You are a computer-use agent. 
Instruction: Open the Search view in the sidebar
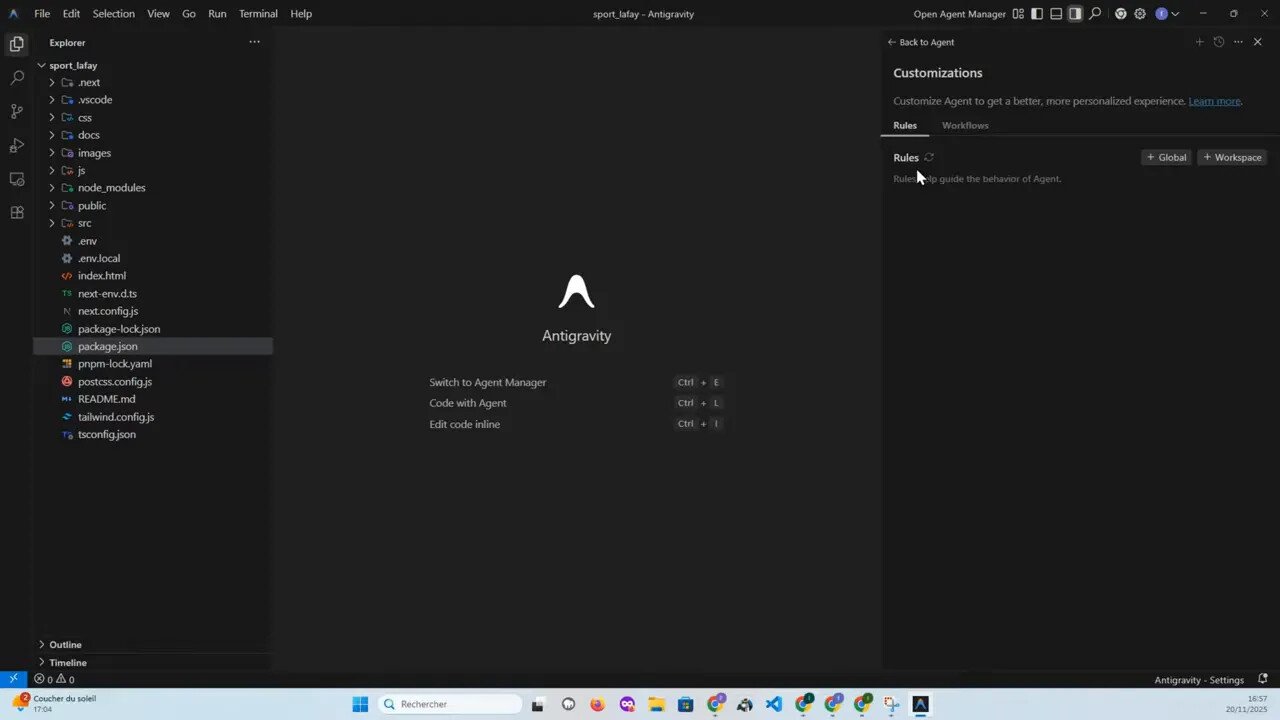pos(16,77)
